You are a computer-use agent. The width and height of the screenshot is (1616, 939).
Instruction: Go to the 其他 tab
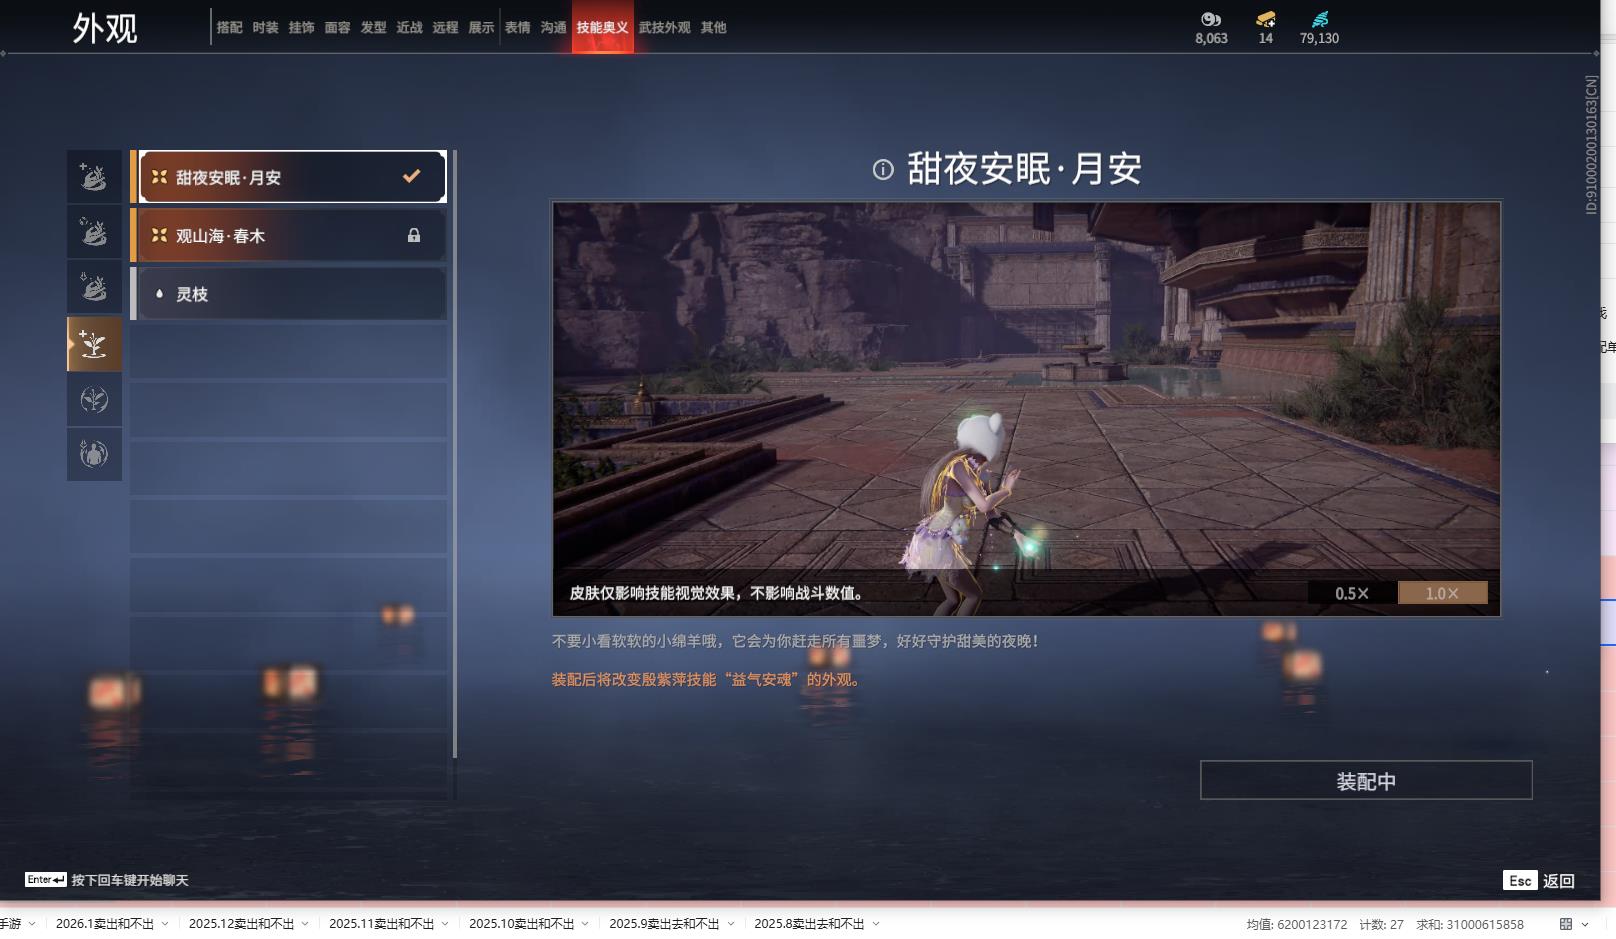[714, 28]
